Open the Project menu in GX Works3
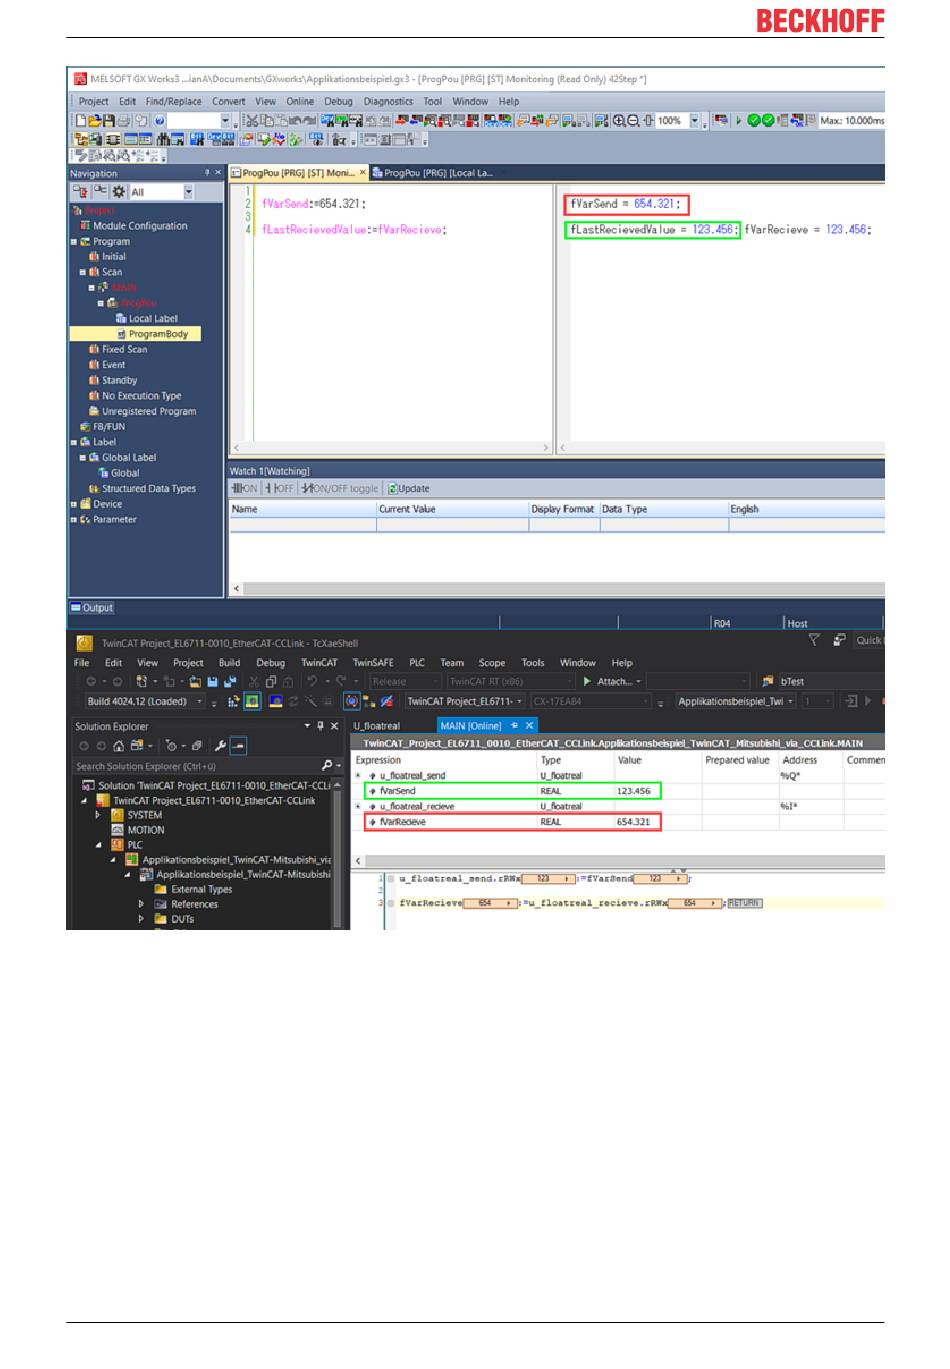 [x=93, y=101]
